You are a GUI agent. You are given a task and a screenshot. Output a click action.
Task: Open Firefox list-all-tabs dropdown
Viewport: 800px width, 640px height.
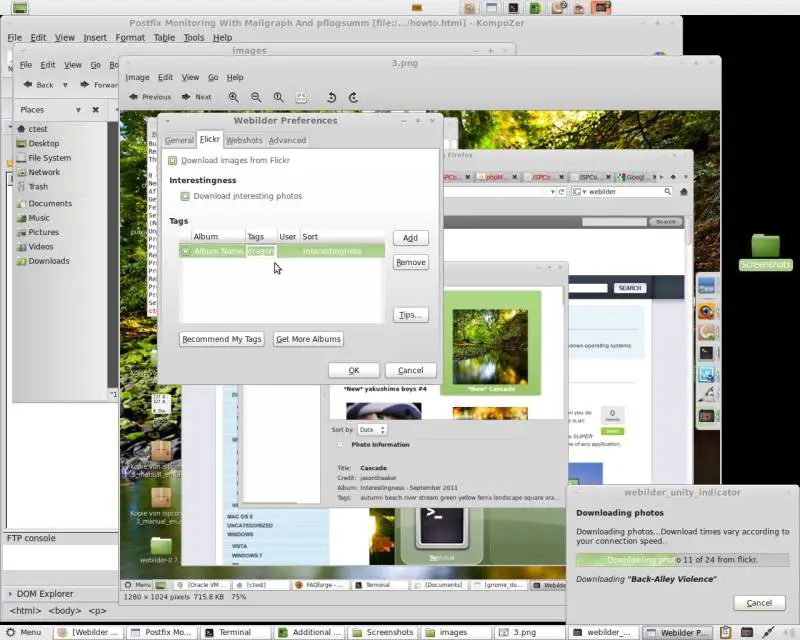(x=686, y=177)
